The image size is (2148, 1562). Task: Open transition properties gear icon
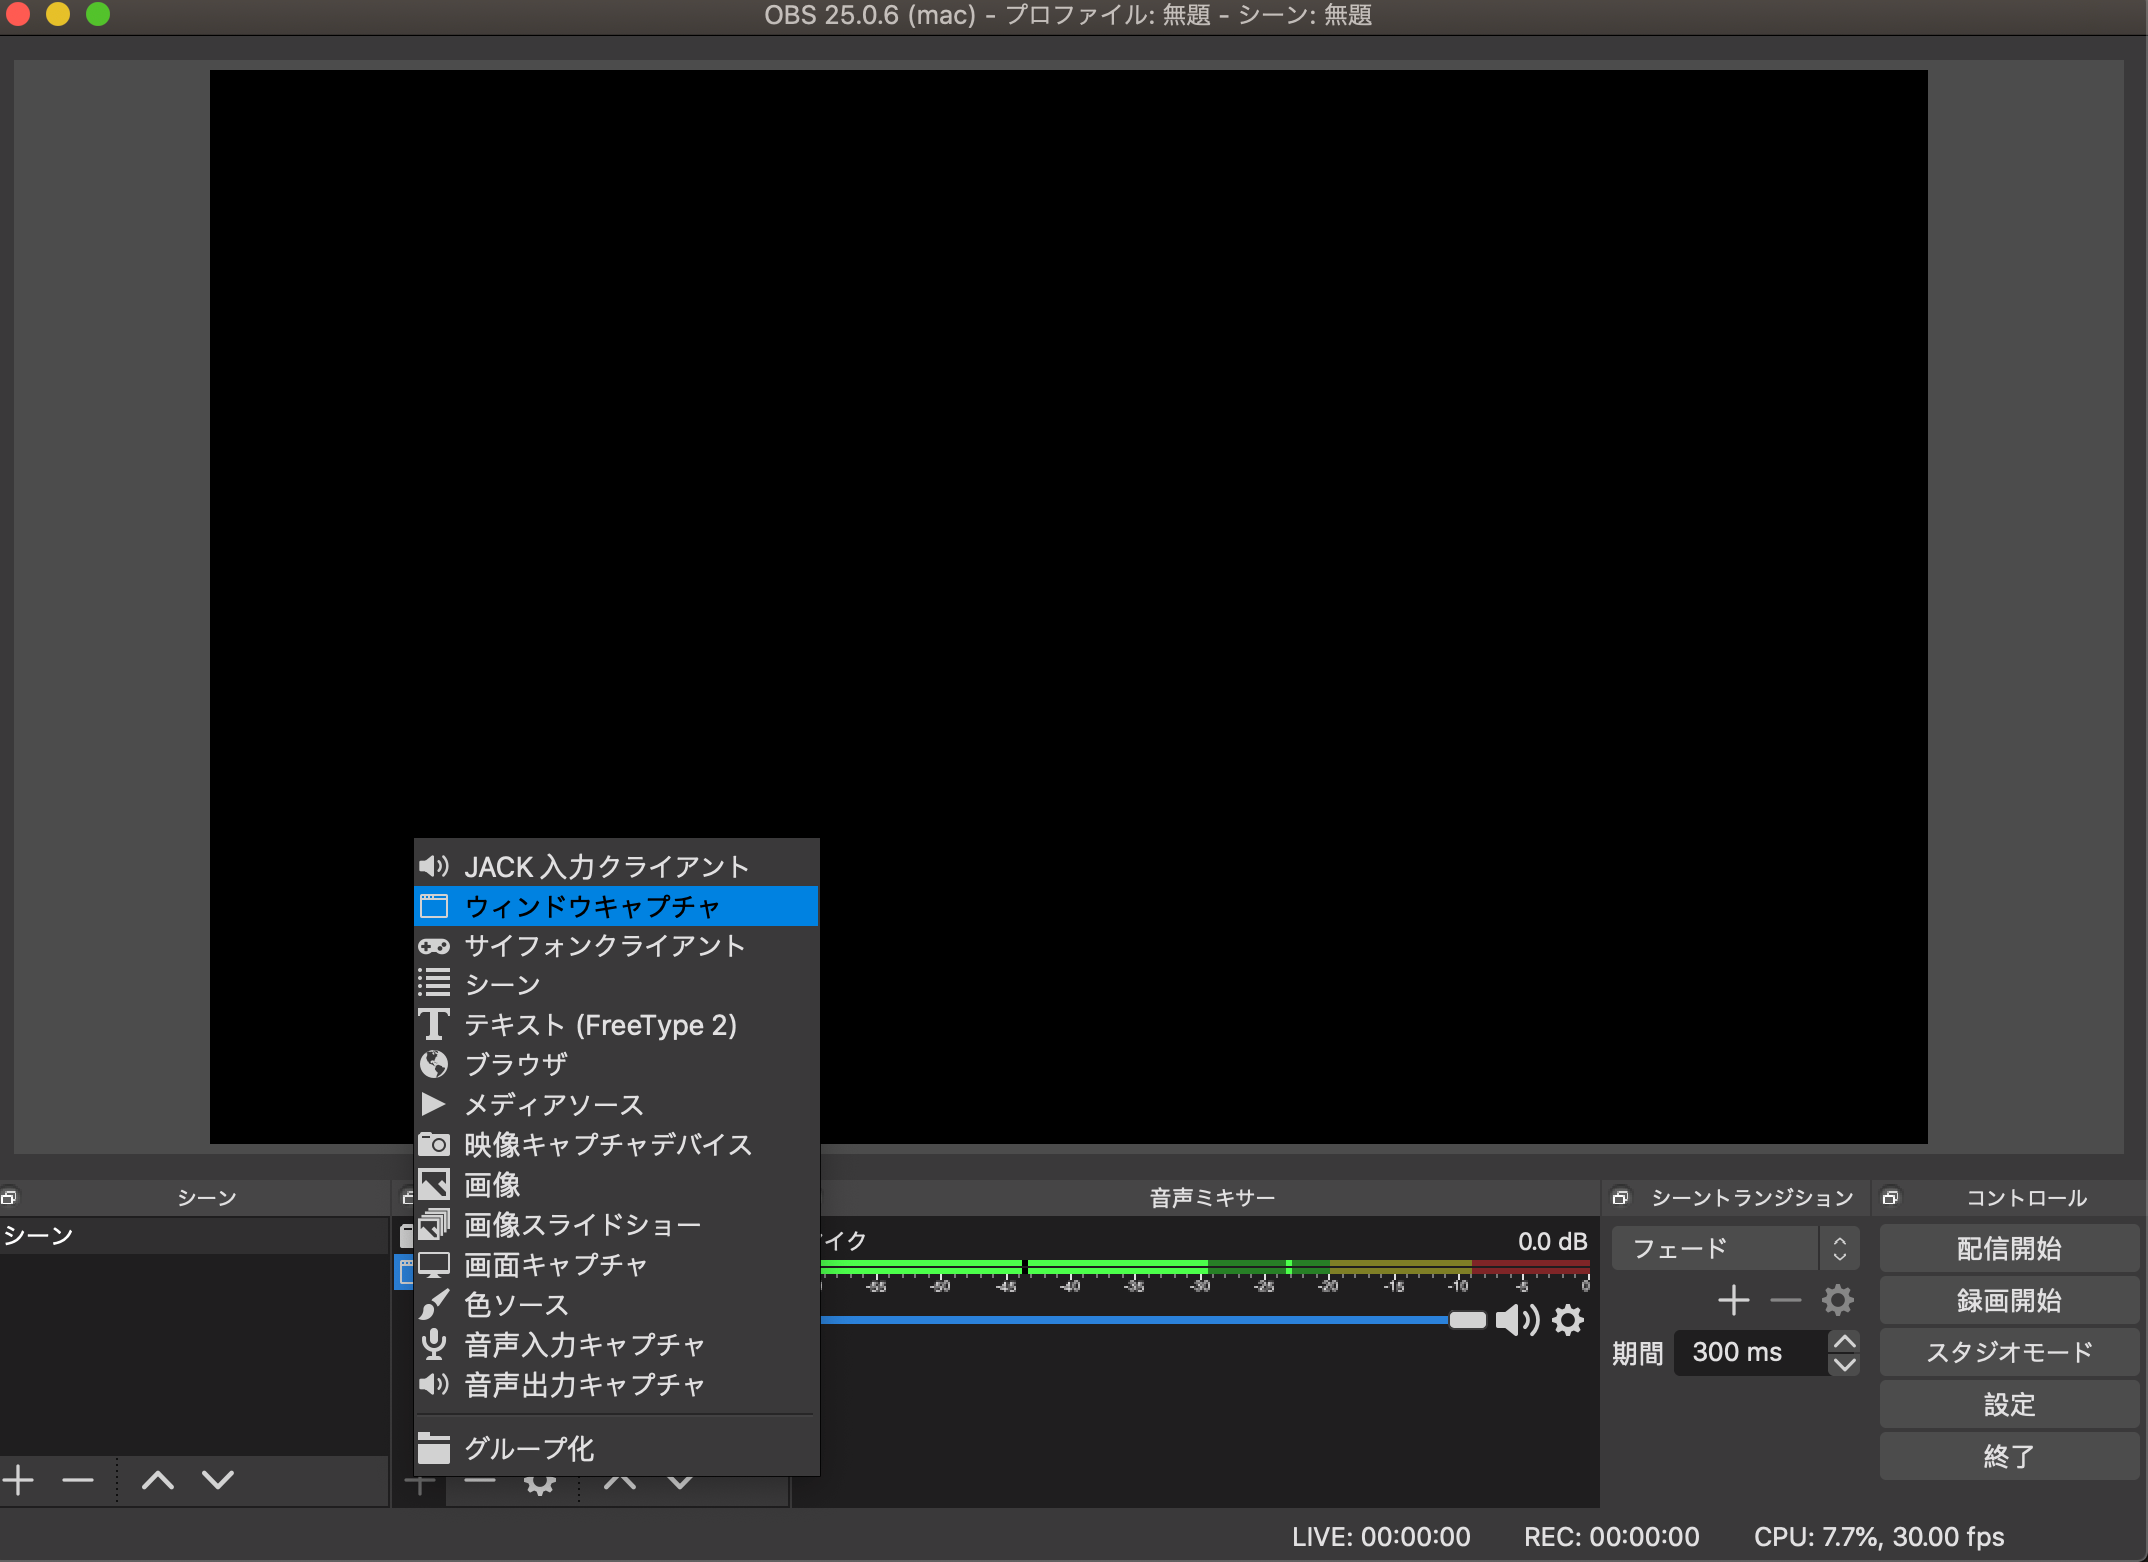(x=1837, y=1300)
